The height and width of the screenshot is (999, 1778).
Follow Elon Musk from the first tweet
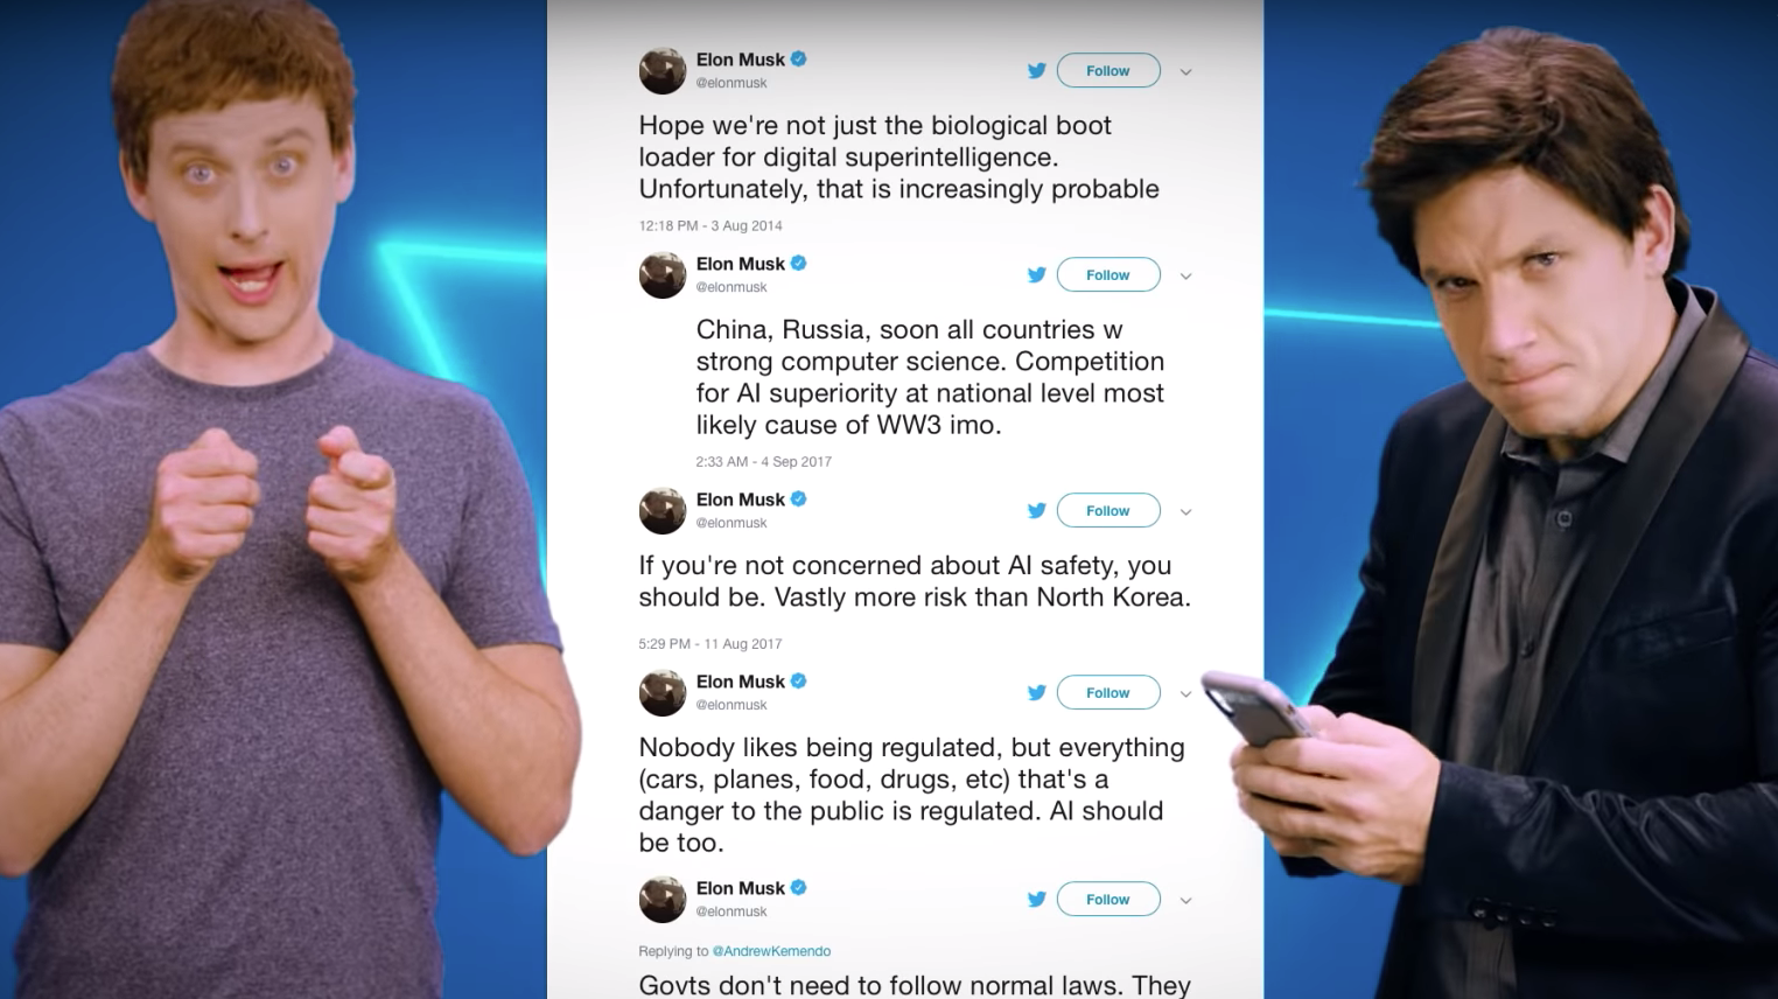tap(1108, 71)
